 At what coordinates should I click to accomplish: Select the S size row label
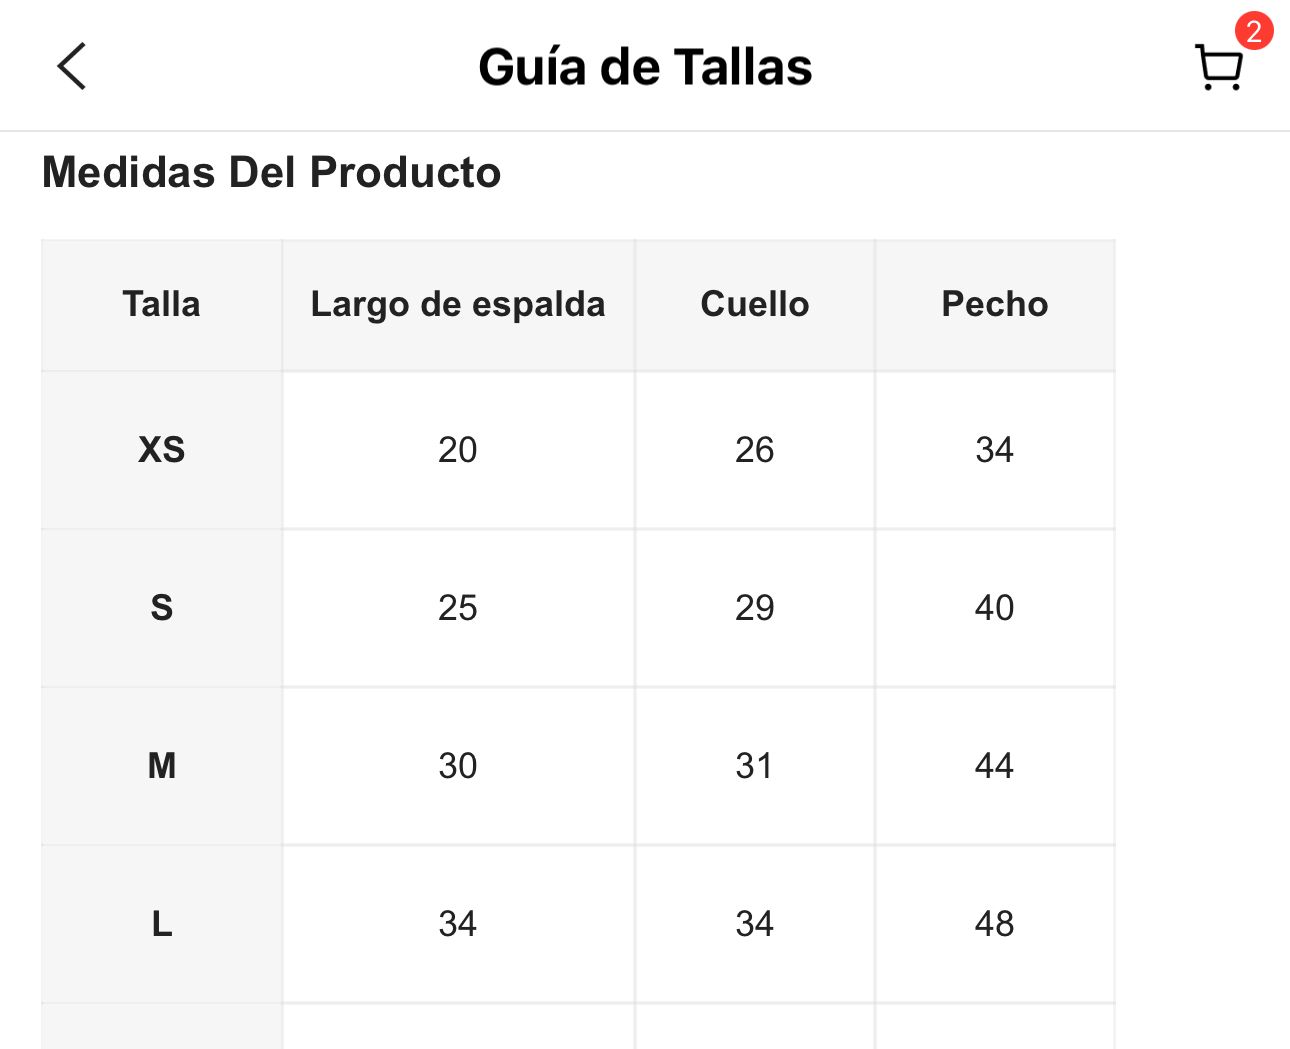(x=161, y=608)
